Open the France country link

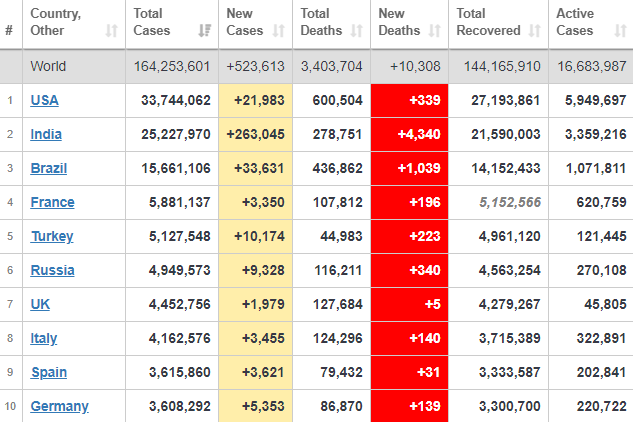click(x=52, y=202)
